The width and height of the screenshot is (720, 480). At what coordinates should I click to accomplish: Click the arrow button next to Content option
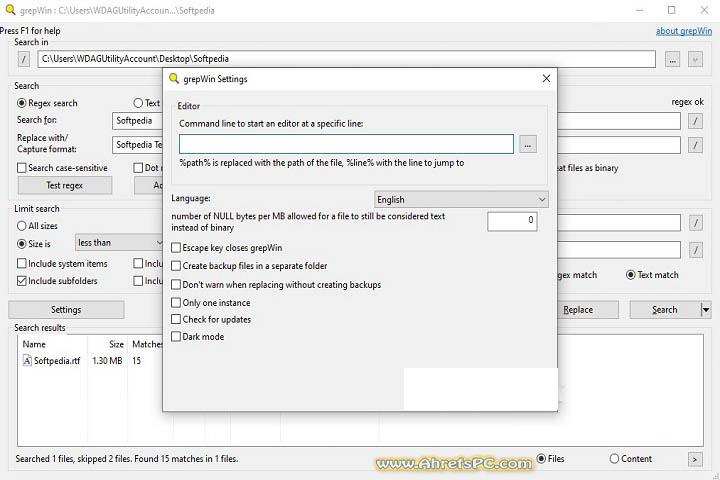point(695,459)
